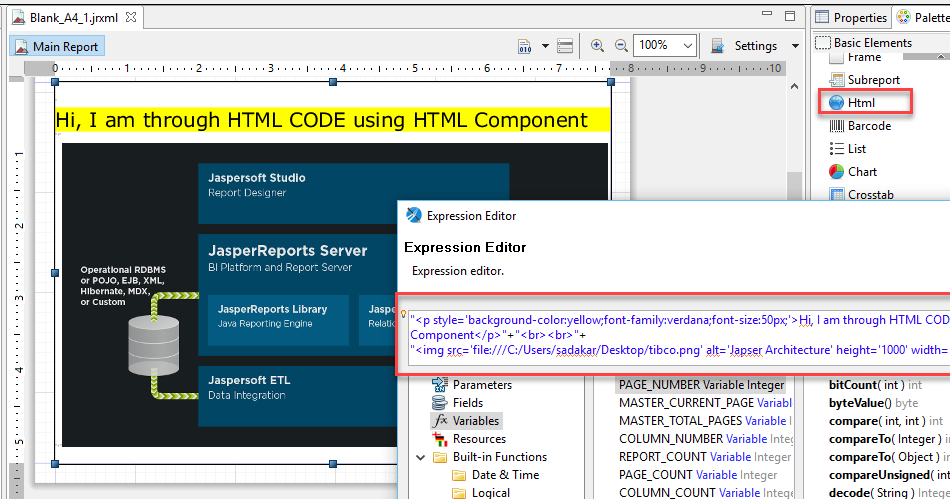Select Fields in the expression tree
Viewport: 950px width, 499px height.
[x=457, y=403]
